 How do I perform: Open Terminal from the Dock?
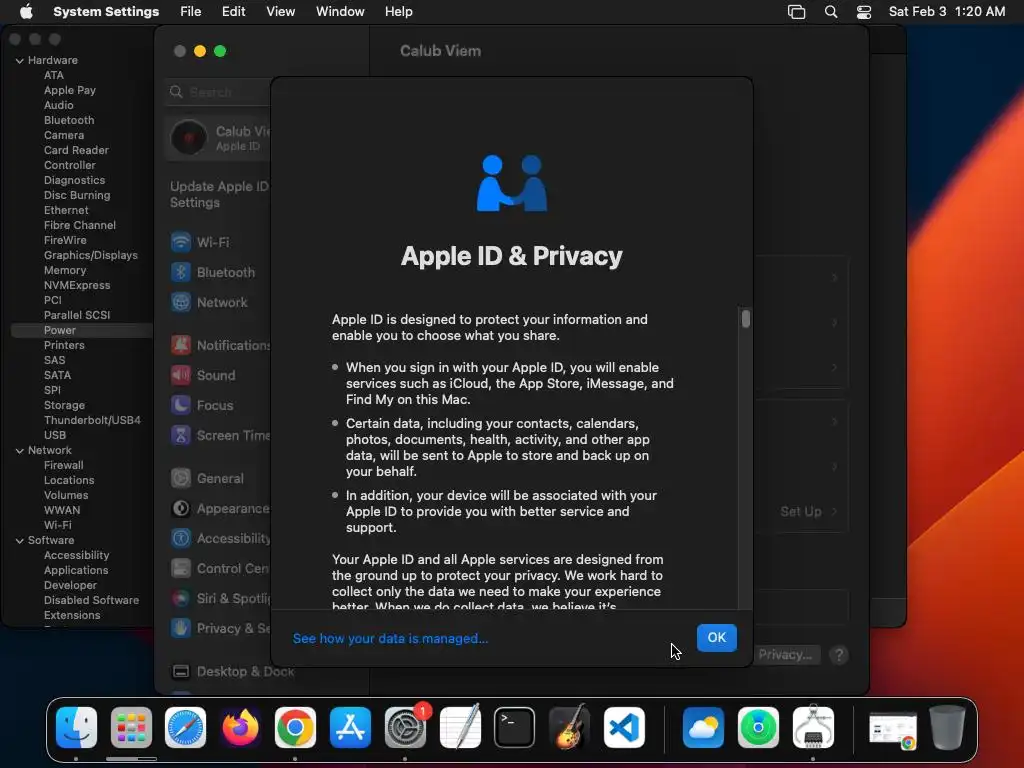point(515,727)
